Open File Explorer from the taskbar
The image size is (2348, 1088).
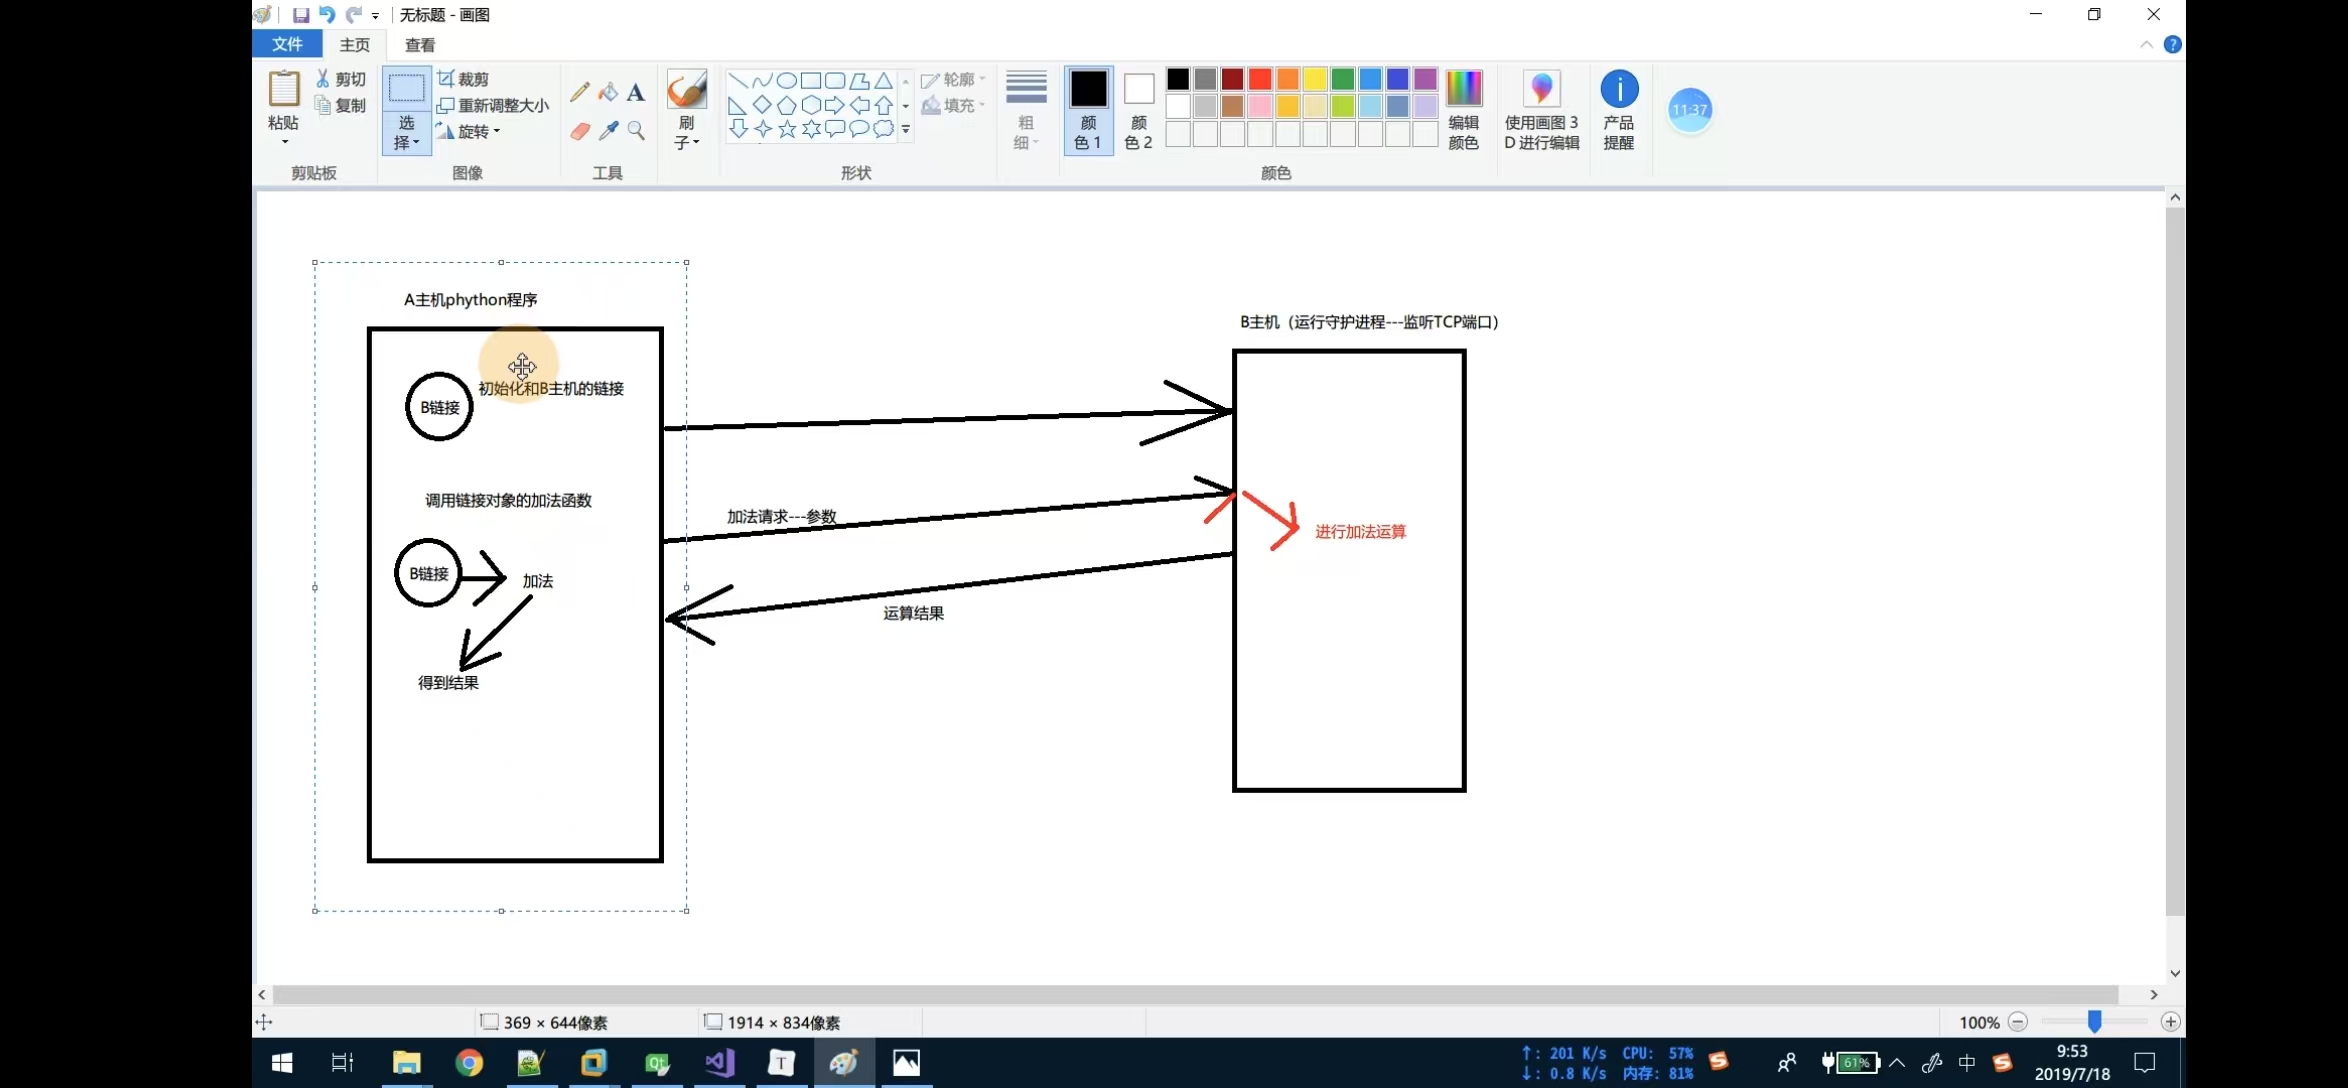click(x=406, y=1063)
